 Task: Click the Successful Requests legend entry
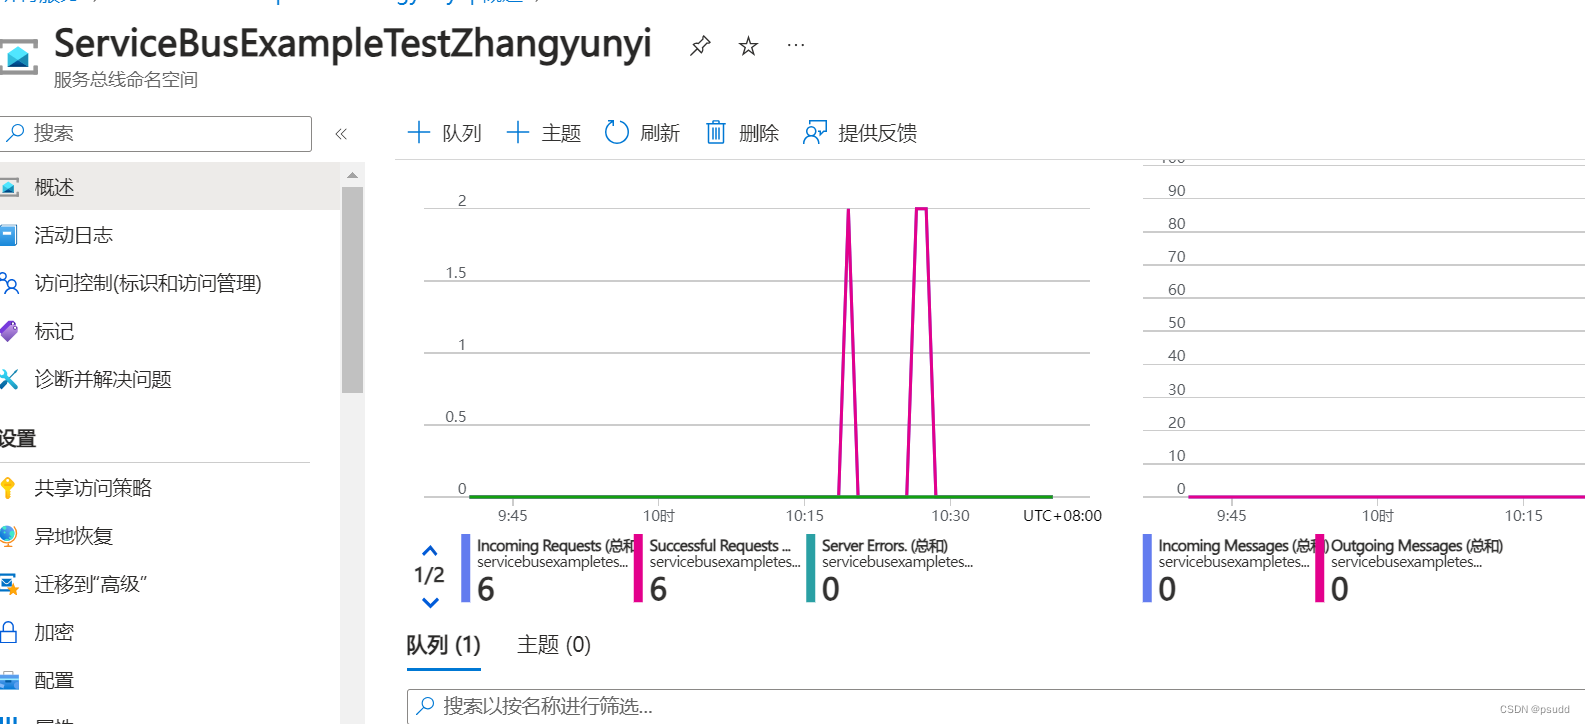click(x=719, y=569)
